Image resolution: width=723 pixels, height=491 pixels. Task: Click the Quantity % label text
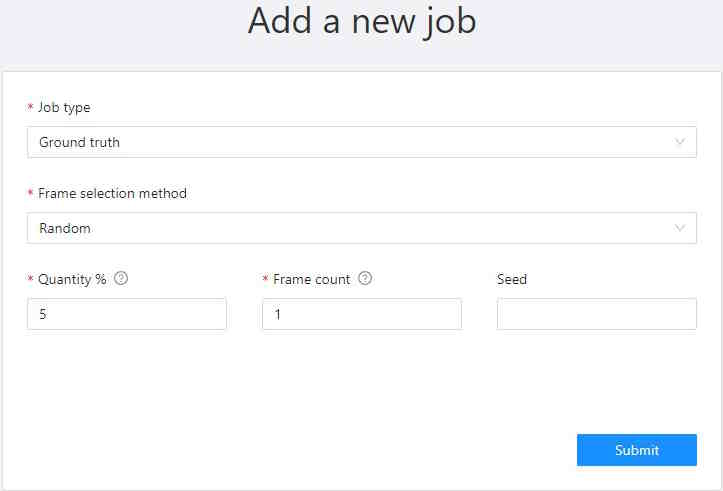[72, 279]
